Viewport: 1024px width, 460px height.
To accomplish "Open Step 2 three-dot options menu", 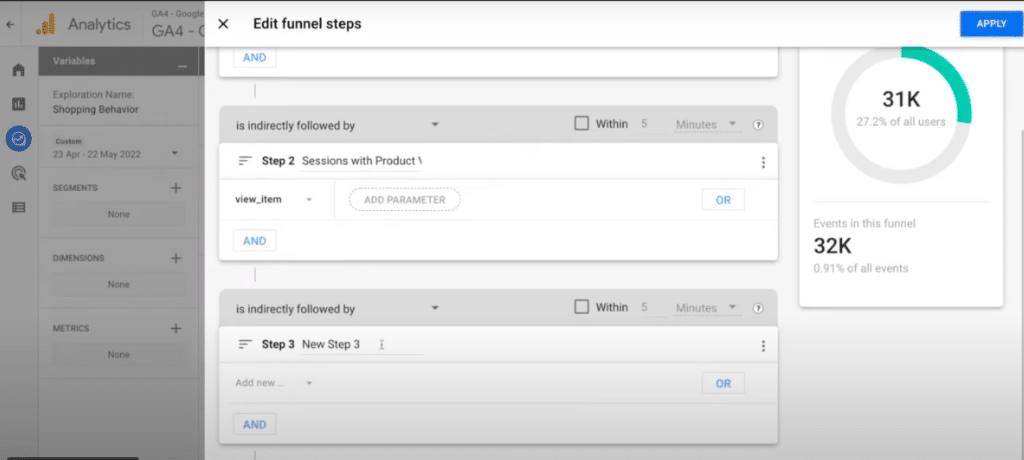I will (x=763, y=162).
